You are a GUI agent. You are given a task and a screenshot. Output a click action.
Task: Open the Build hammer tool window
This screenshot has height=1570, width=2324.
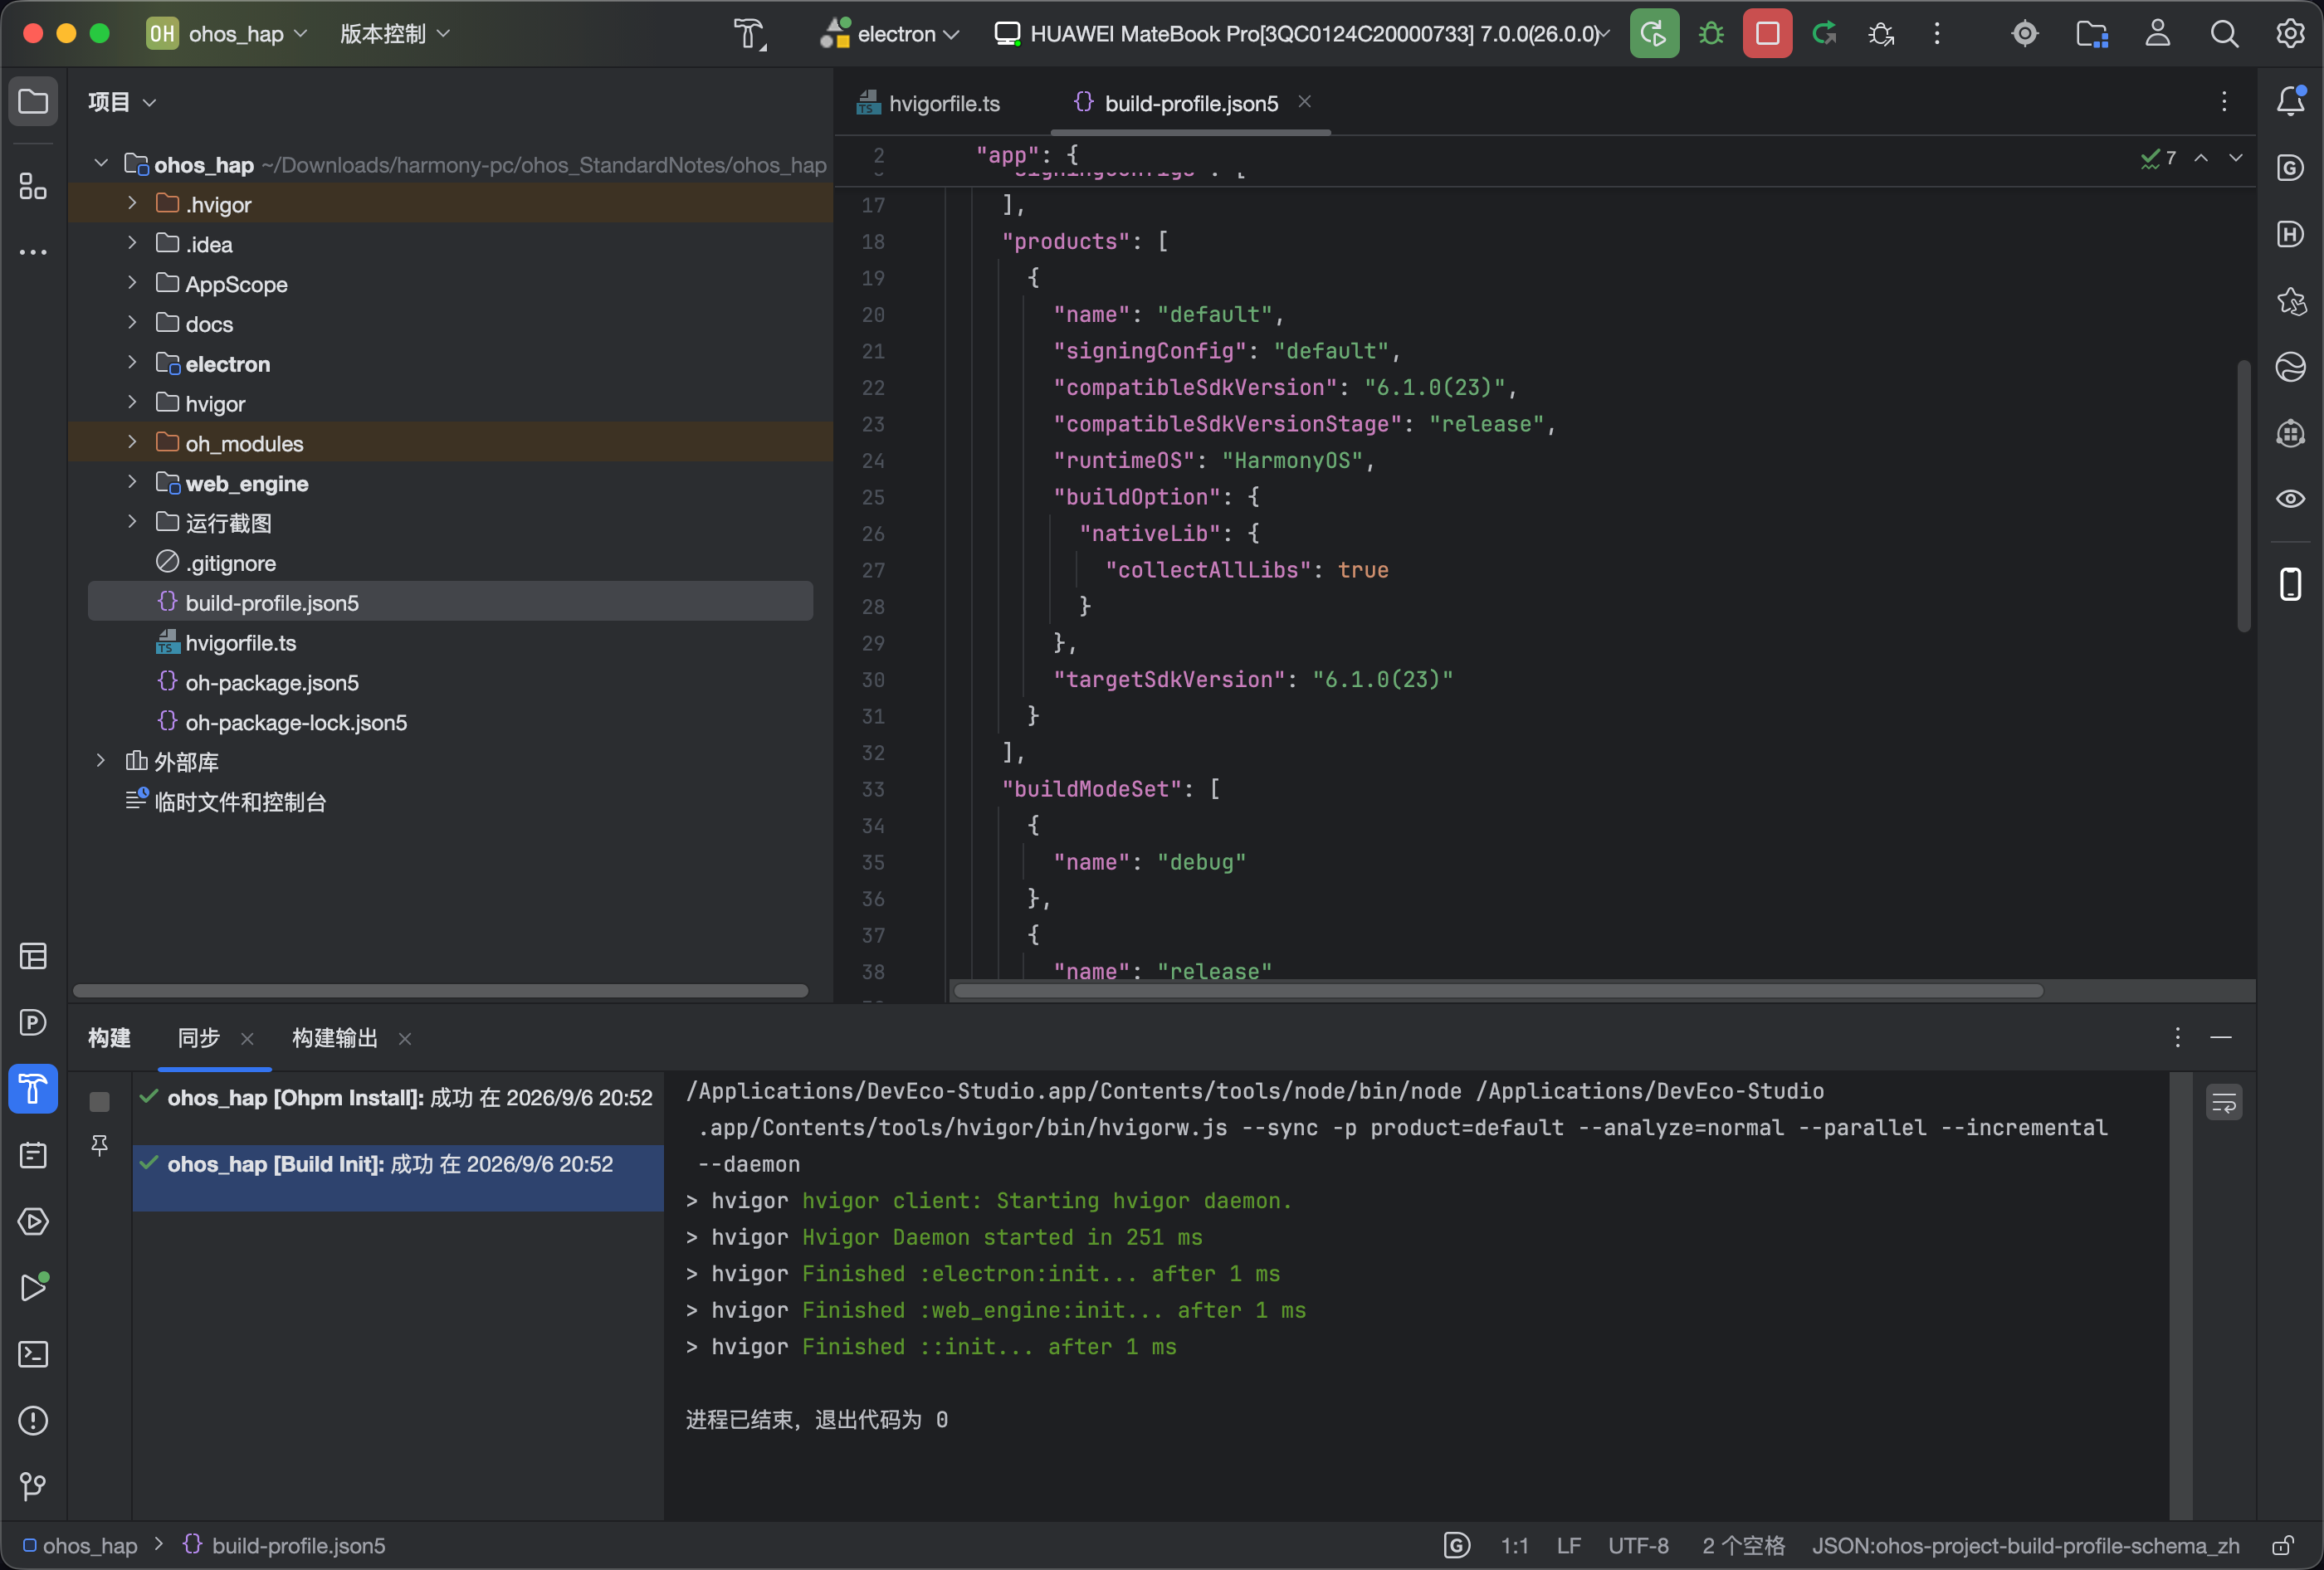coord(33,1089)
